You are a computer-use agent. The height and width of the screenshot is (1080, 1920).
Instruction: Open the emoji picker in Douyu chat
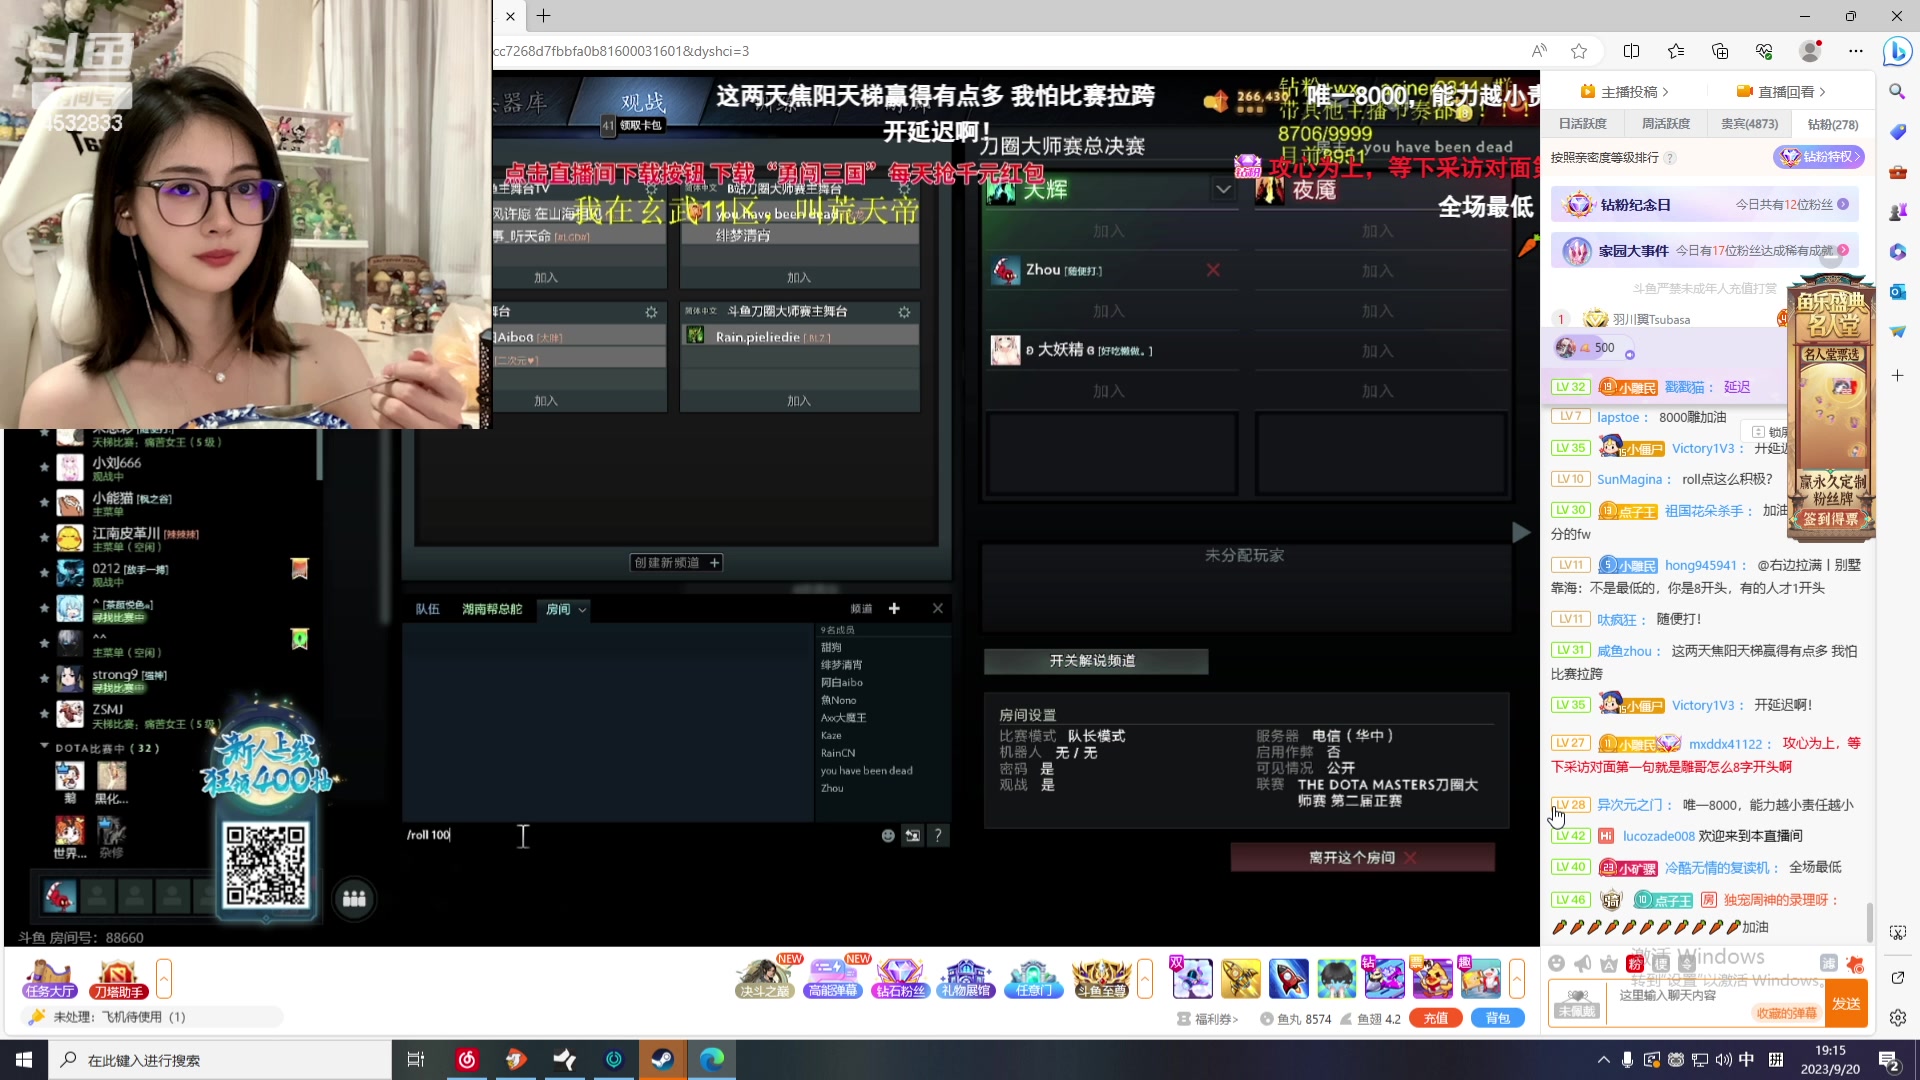1556,963
